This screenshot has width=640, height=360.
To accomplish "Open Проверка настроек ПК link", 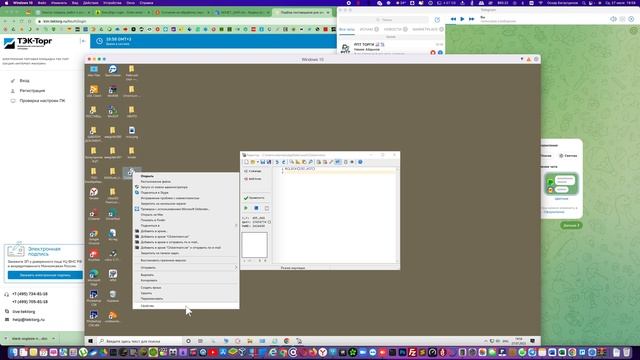I will (x=42, y=100).
